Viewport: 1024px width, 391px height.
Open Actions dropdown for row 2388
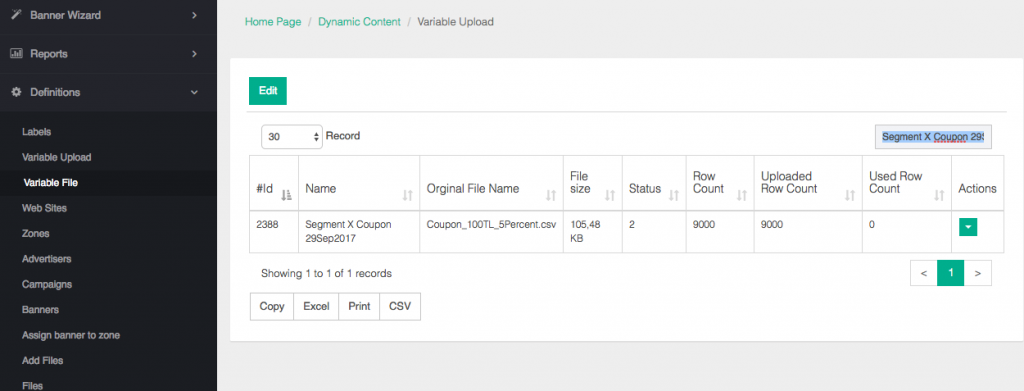tap(968, 227)
